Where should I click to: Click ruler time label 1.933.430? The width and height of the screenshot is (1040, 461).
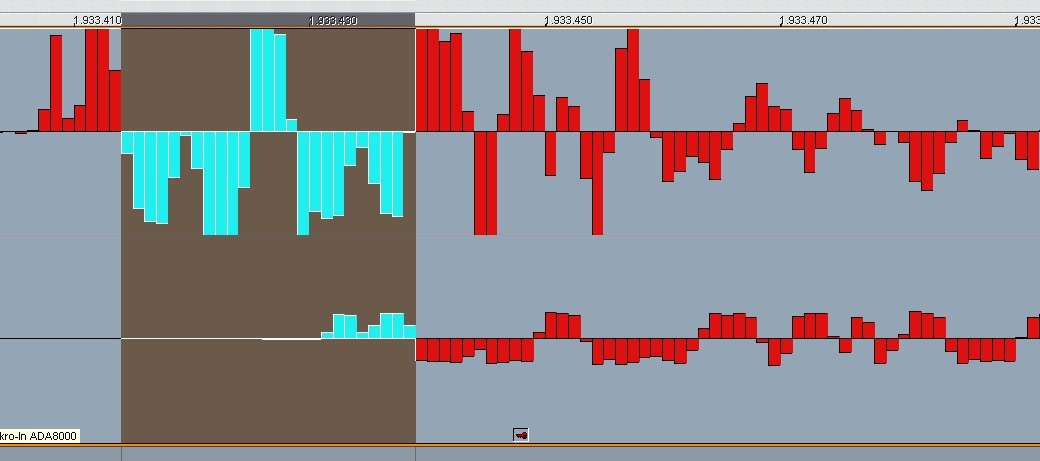[333, 21]
